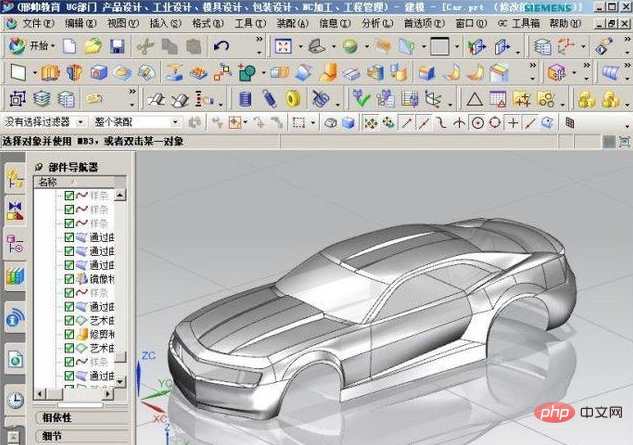The image size is (633, 445).
Task: Open the 开始 dropdown arrow
Action: [53, 46]
